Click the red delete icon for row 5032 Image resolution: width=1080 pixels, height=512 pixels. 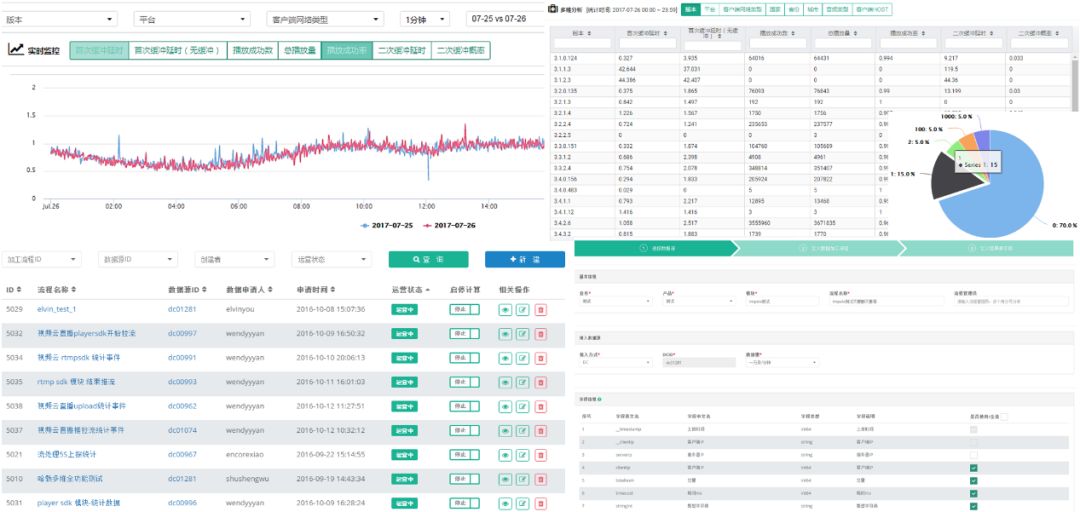(540, 333)
